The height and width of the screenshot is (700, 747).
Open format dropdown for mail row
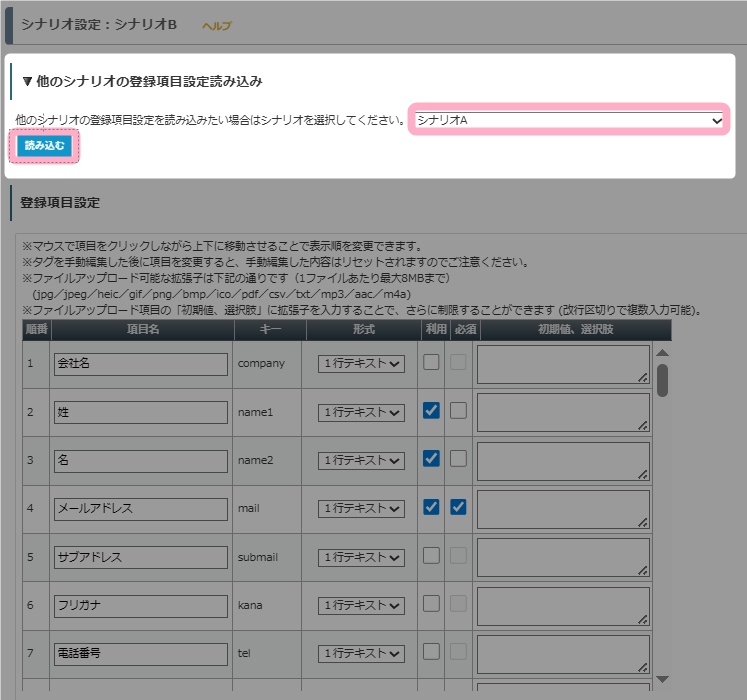[x=361, y=509]
